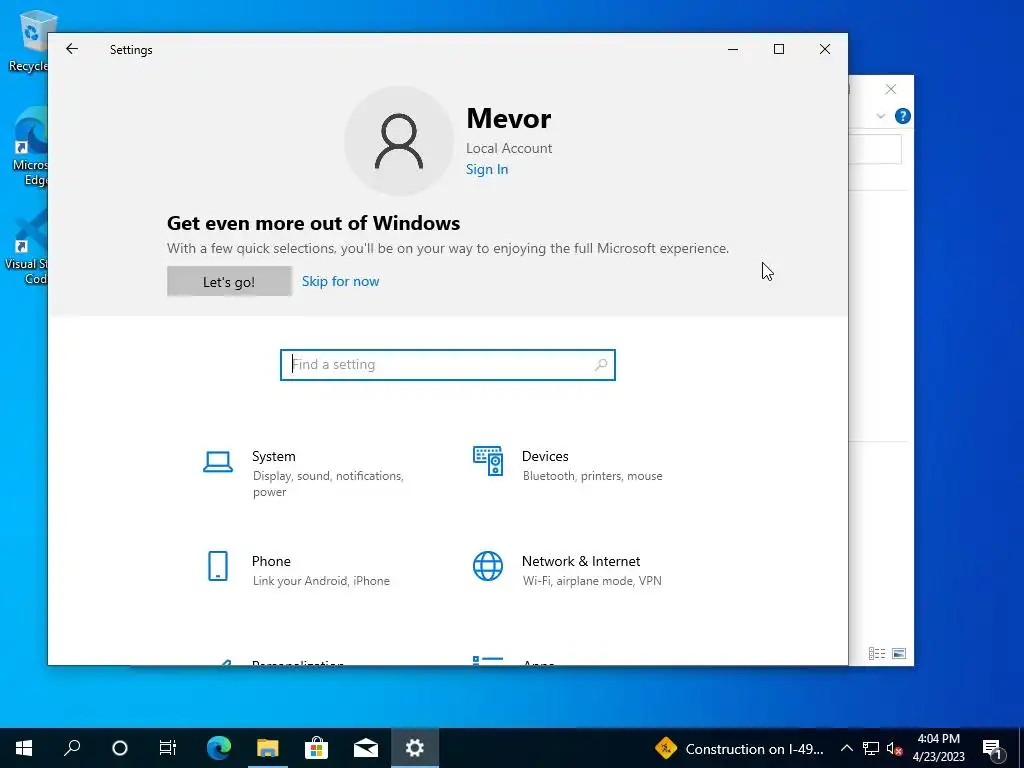The image size is (1024, 768).
Task: Click the Mevor user avatar picture
Action: click(399, 141)
